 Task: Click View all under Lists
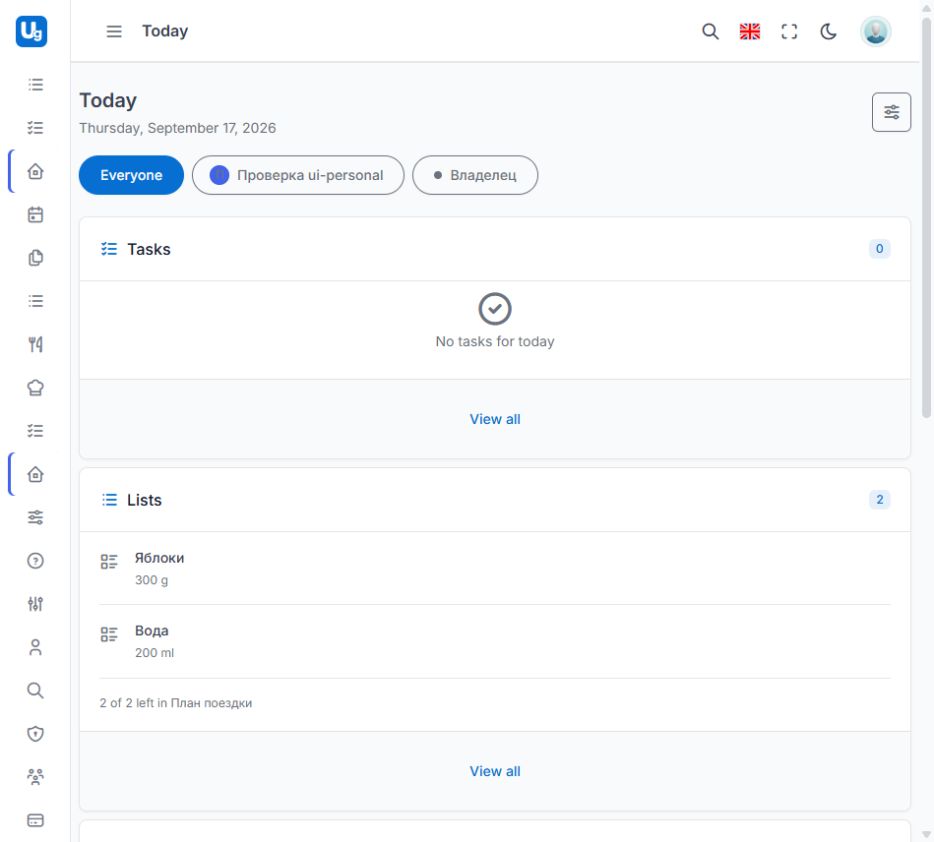point(494,771)
